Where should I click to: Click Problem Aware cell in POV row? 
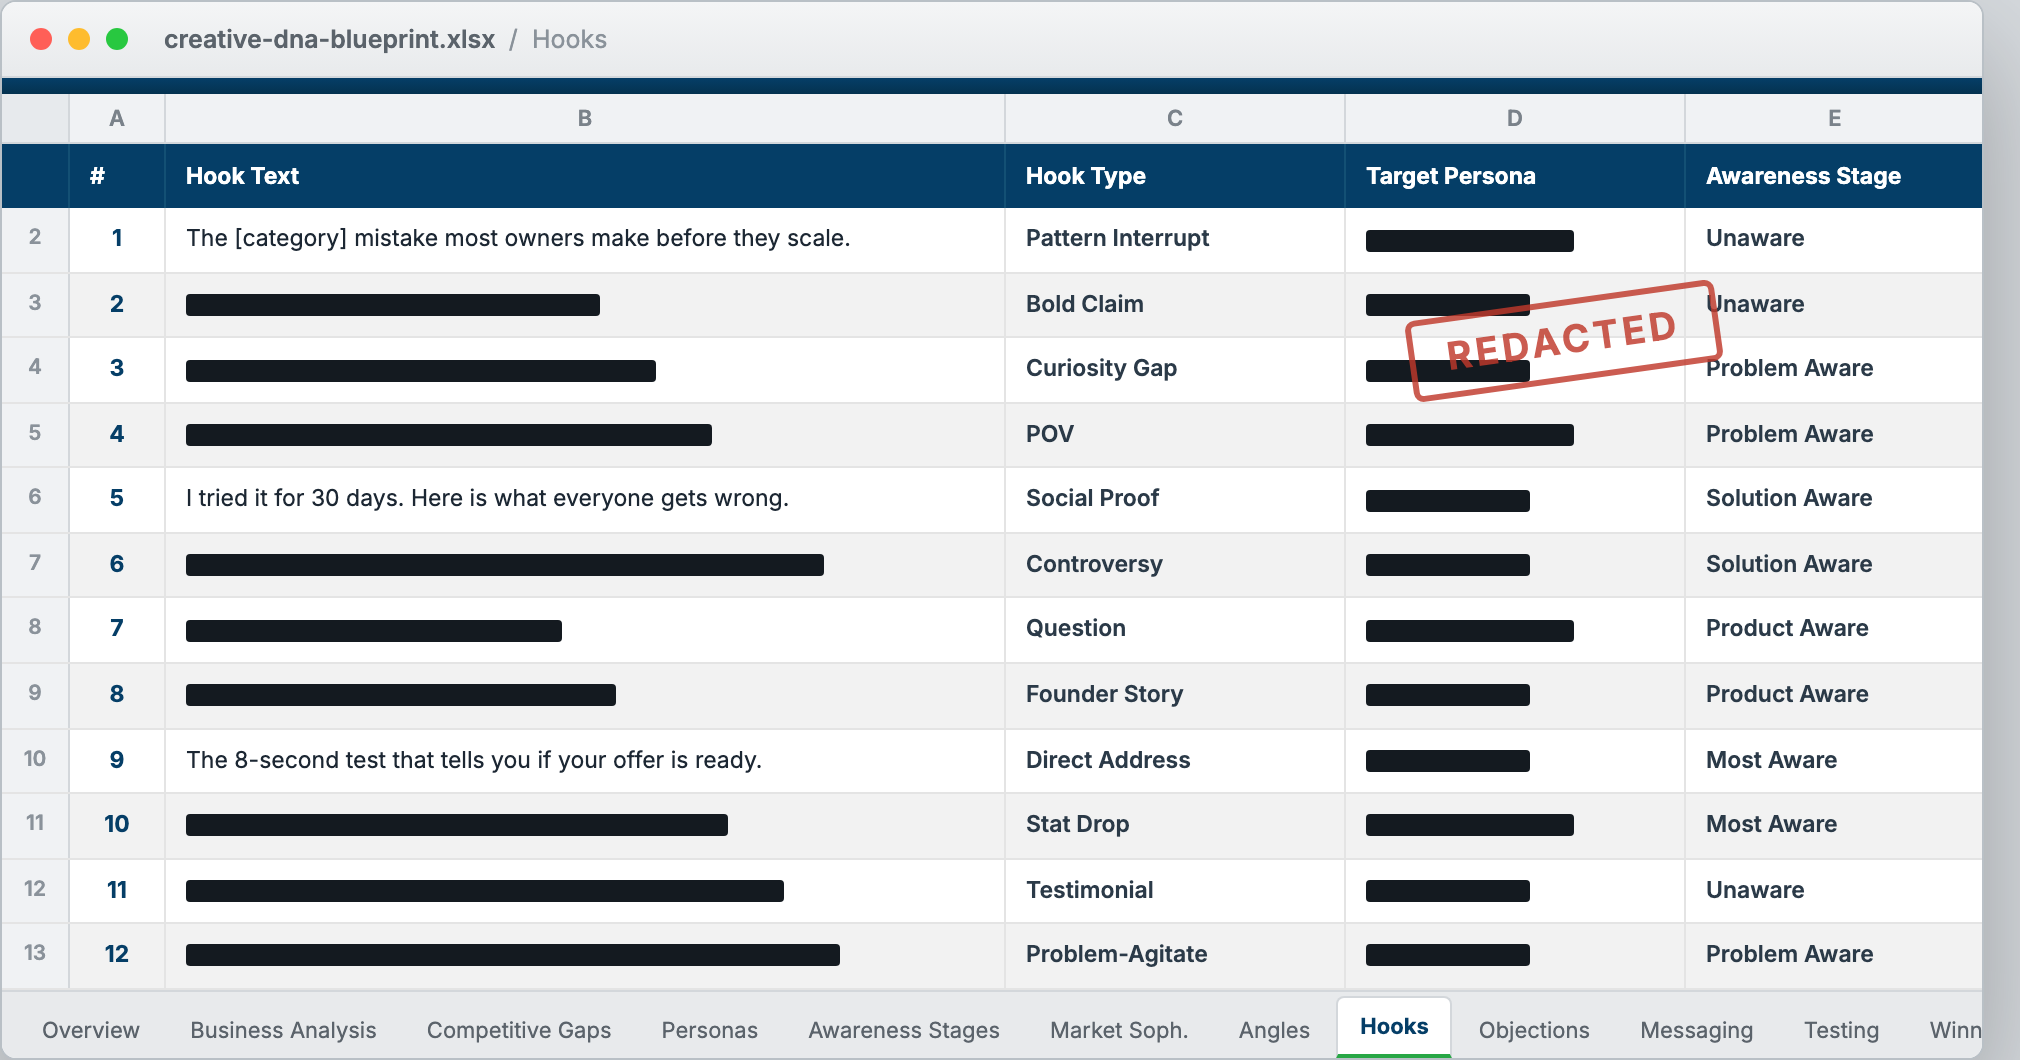pyautogui.click(x=1834, y=434)
